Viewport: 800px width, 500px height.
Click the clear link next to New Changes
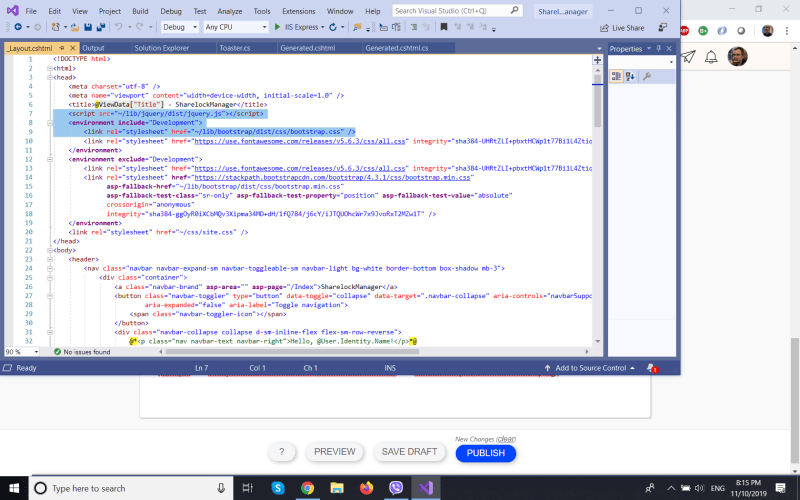point(506,439)
